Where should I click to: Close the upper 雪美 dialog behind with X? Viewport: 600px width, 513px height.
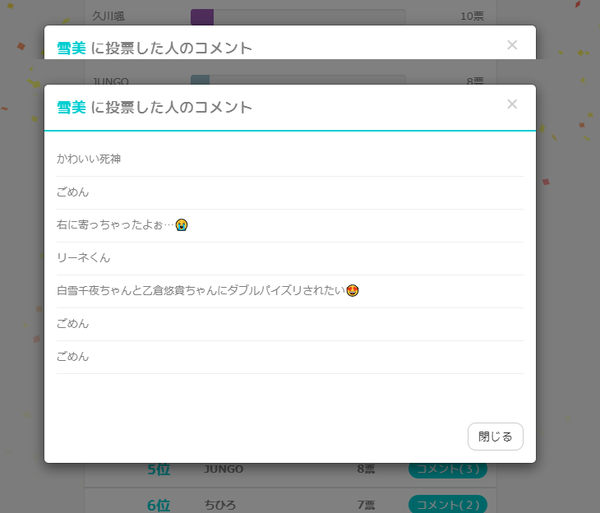coord(512,45)
